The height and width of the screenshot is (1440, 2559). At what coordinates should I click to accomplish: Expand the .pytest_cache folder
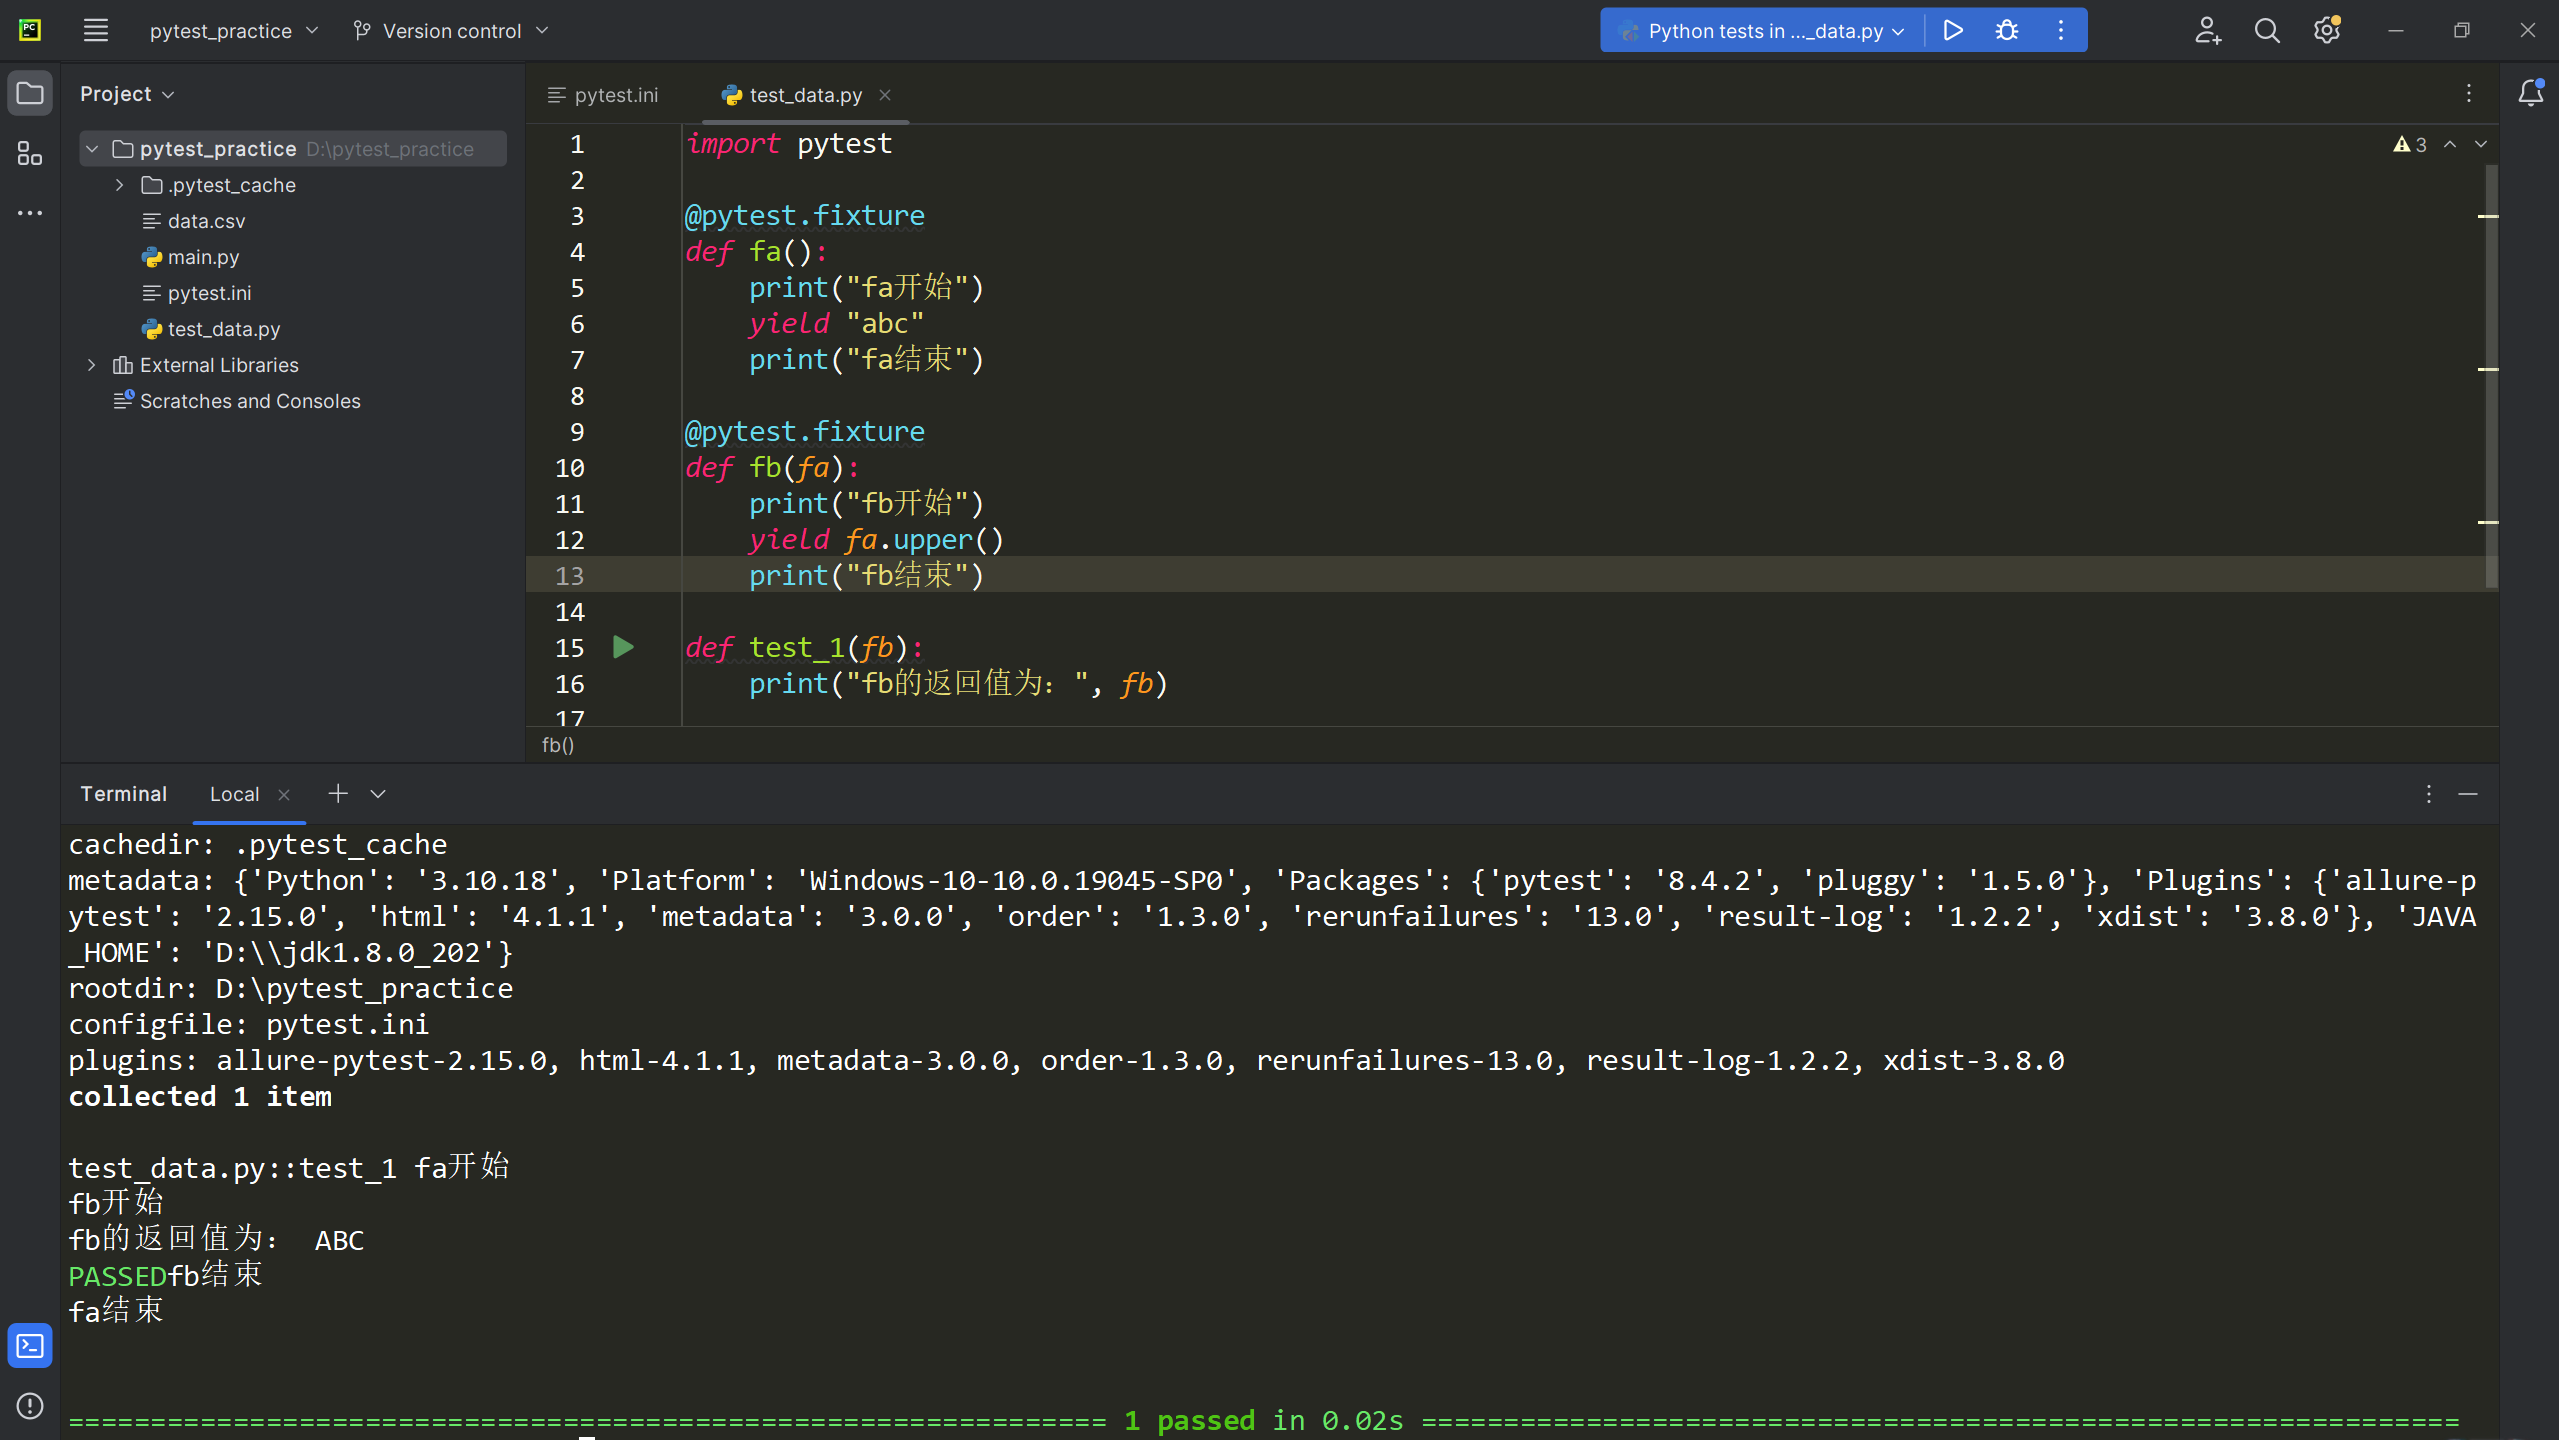click(120, 185)
